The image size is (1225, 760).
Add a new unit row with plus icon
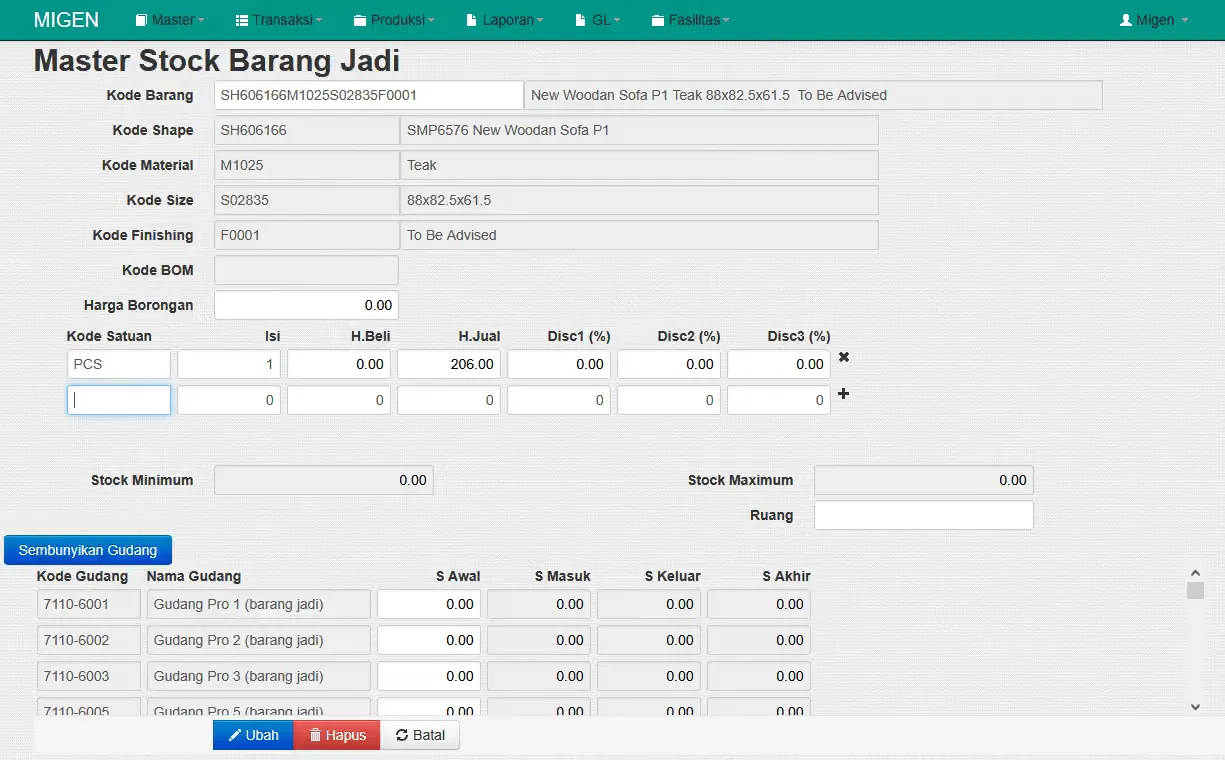point(843,394)
